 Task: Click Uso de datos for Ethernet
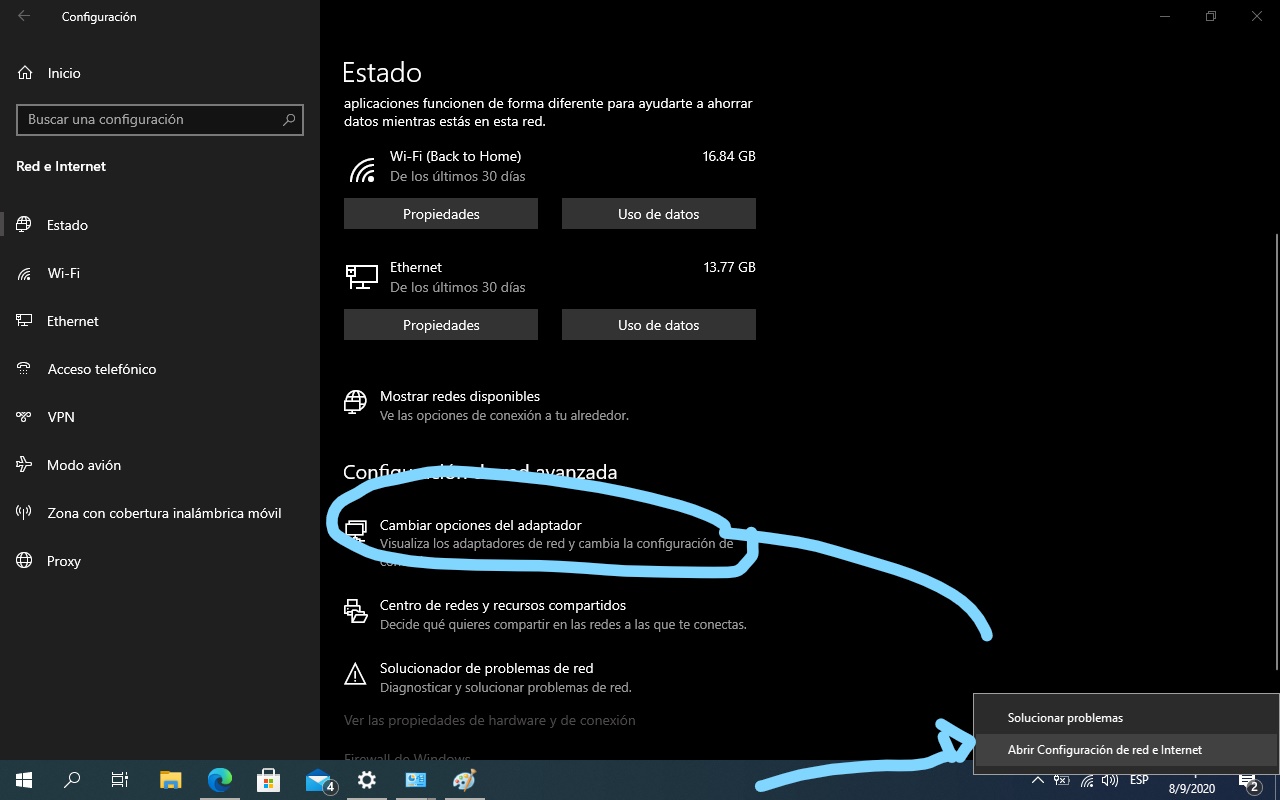click(658, 324)
